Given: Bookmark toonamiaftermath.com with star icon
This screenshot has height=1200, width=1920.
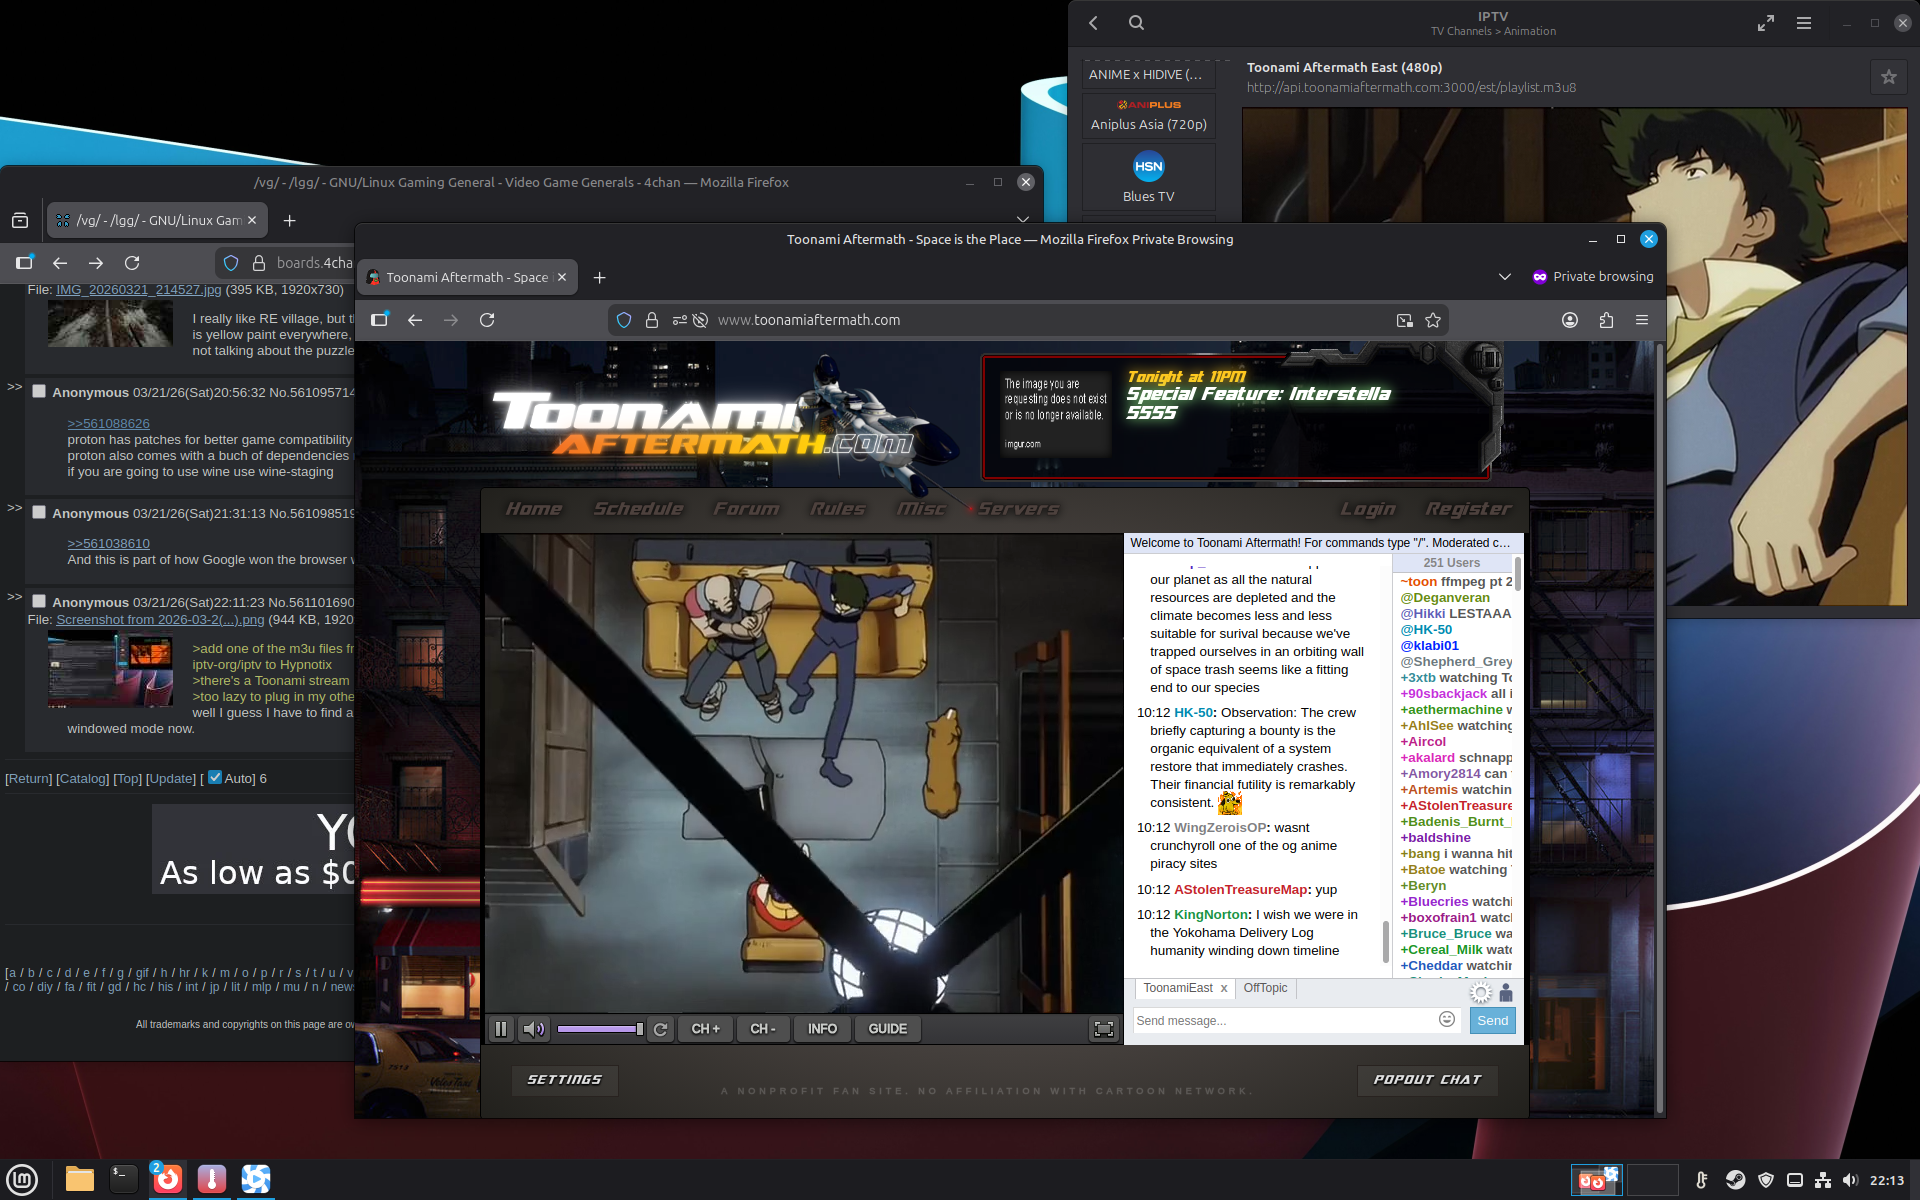Looking at the screenshot, I should (x=1433, y=320).
